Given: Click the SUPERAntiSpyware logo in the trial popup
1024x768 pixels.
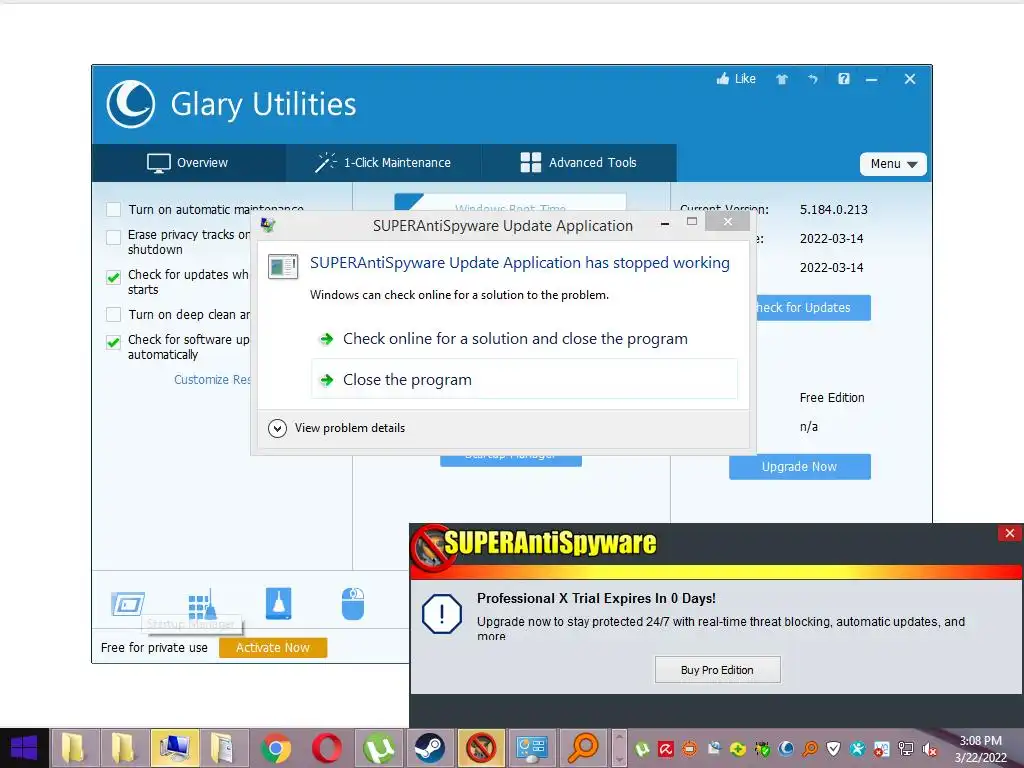Looking at the screenshot, I should coord(534,546).
